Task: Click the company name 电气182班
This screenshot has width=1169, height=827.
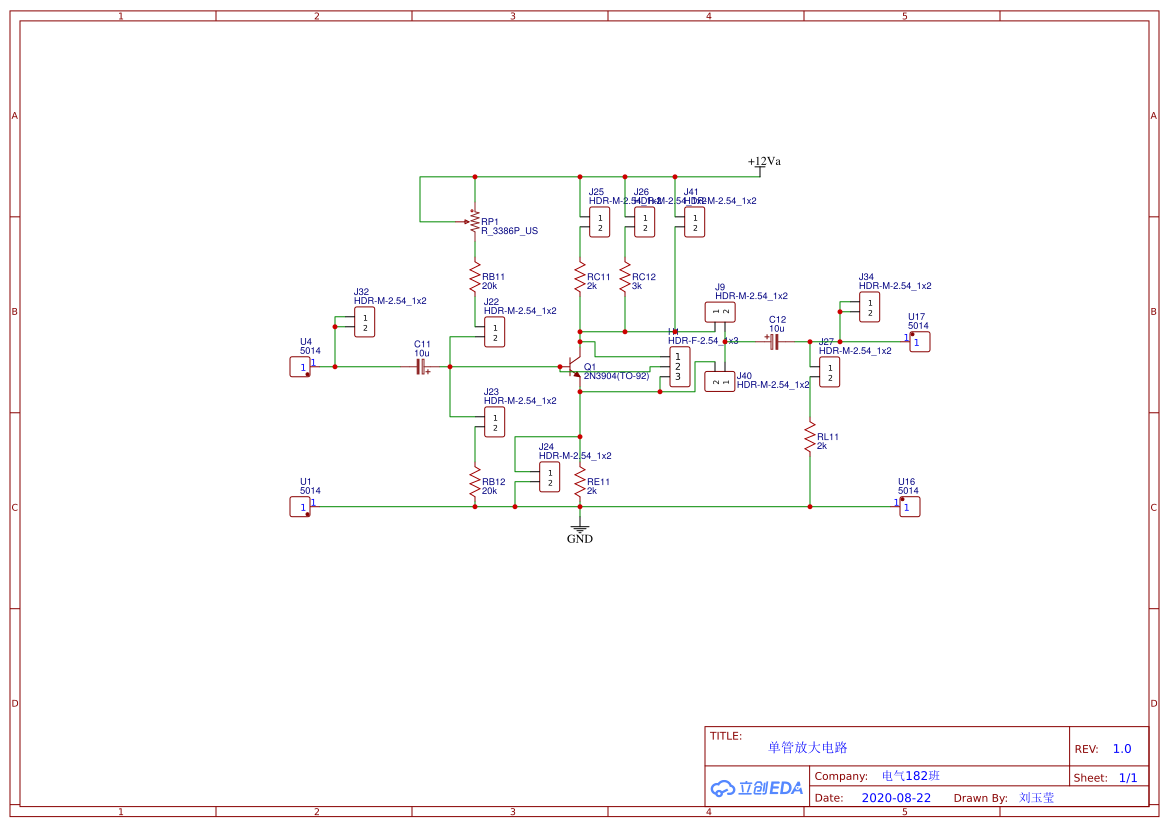Action: tap(910, 776)
